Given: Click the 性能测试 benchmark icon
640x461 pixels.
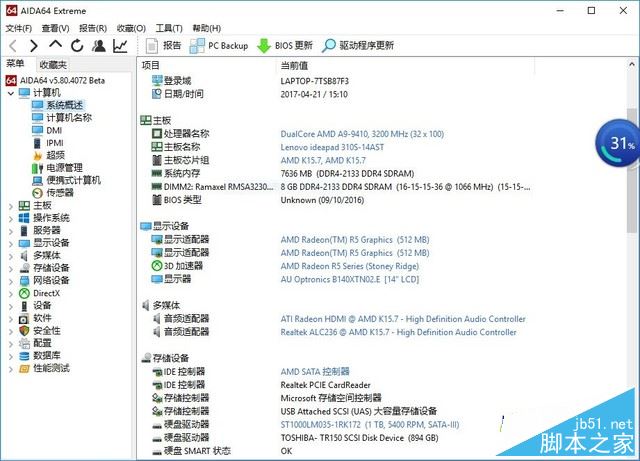Looking at the screenshot, I should point(24,368).
